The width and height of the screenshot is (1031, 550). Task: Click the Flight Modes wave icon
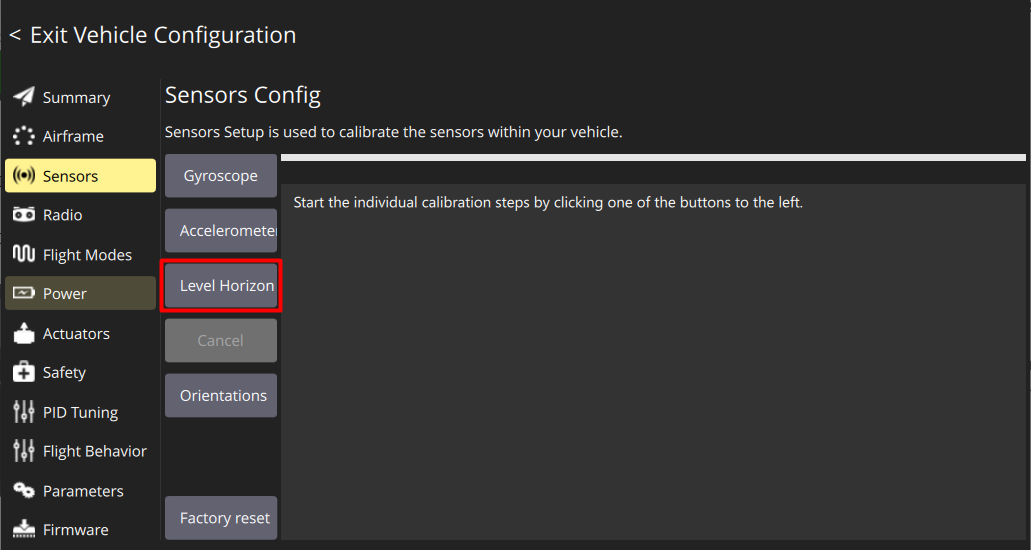click(24, 254)
